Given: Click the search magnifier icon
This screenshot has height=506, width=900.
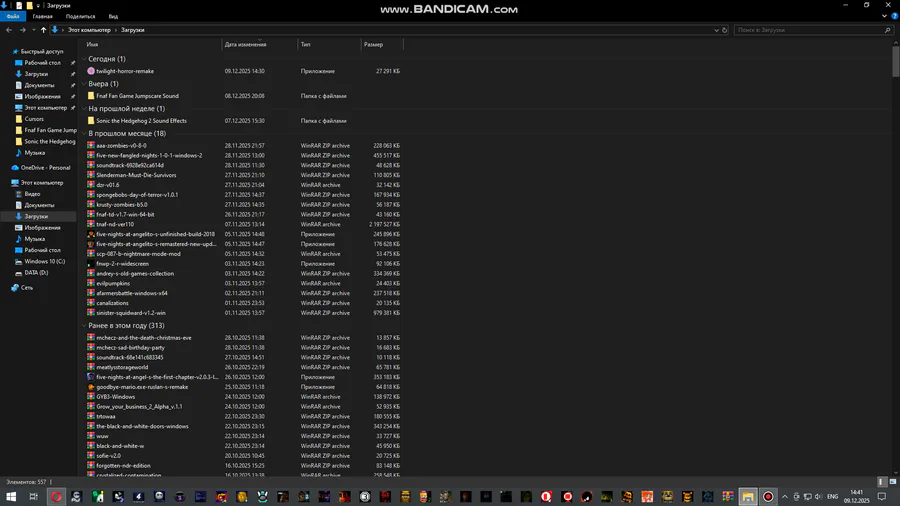Looking at the screenshot, I should 887,30.
